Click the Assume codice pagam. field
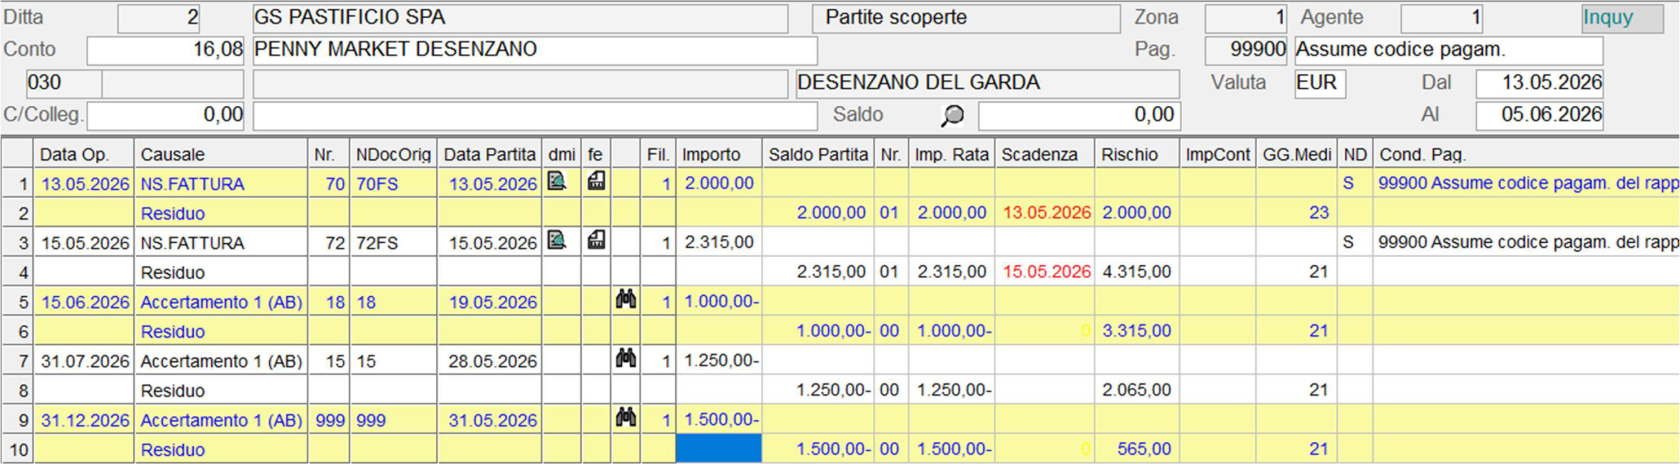The image size is (1680, 464). (1449, 50)
